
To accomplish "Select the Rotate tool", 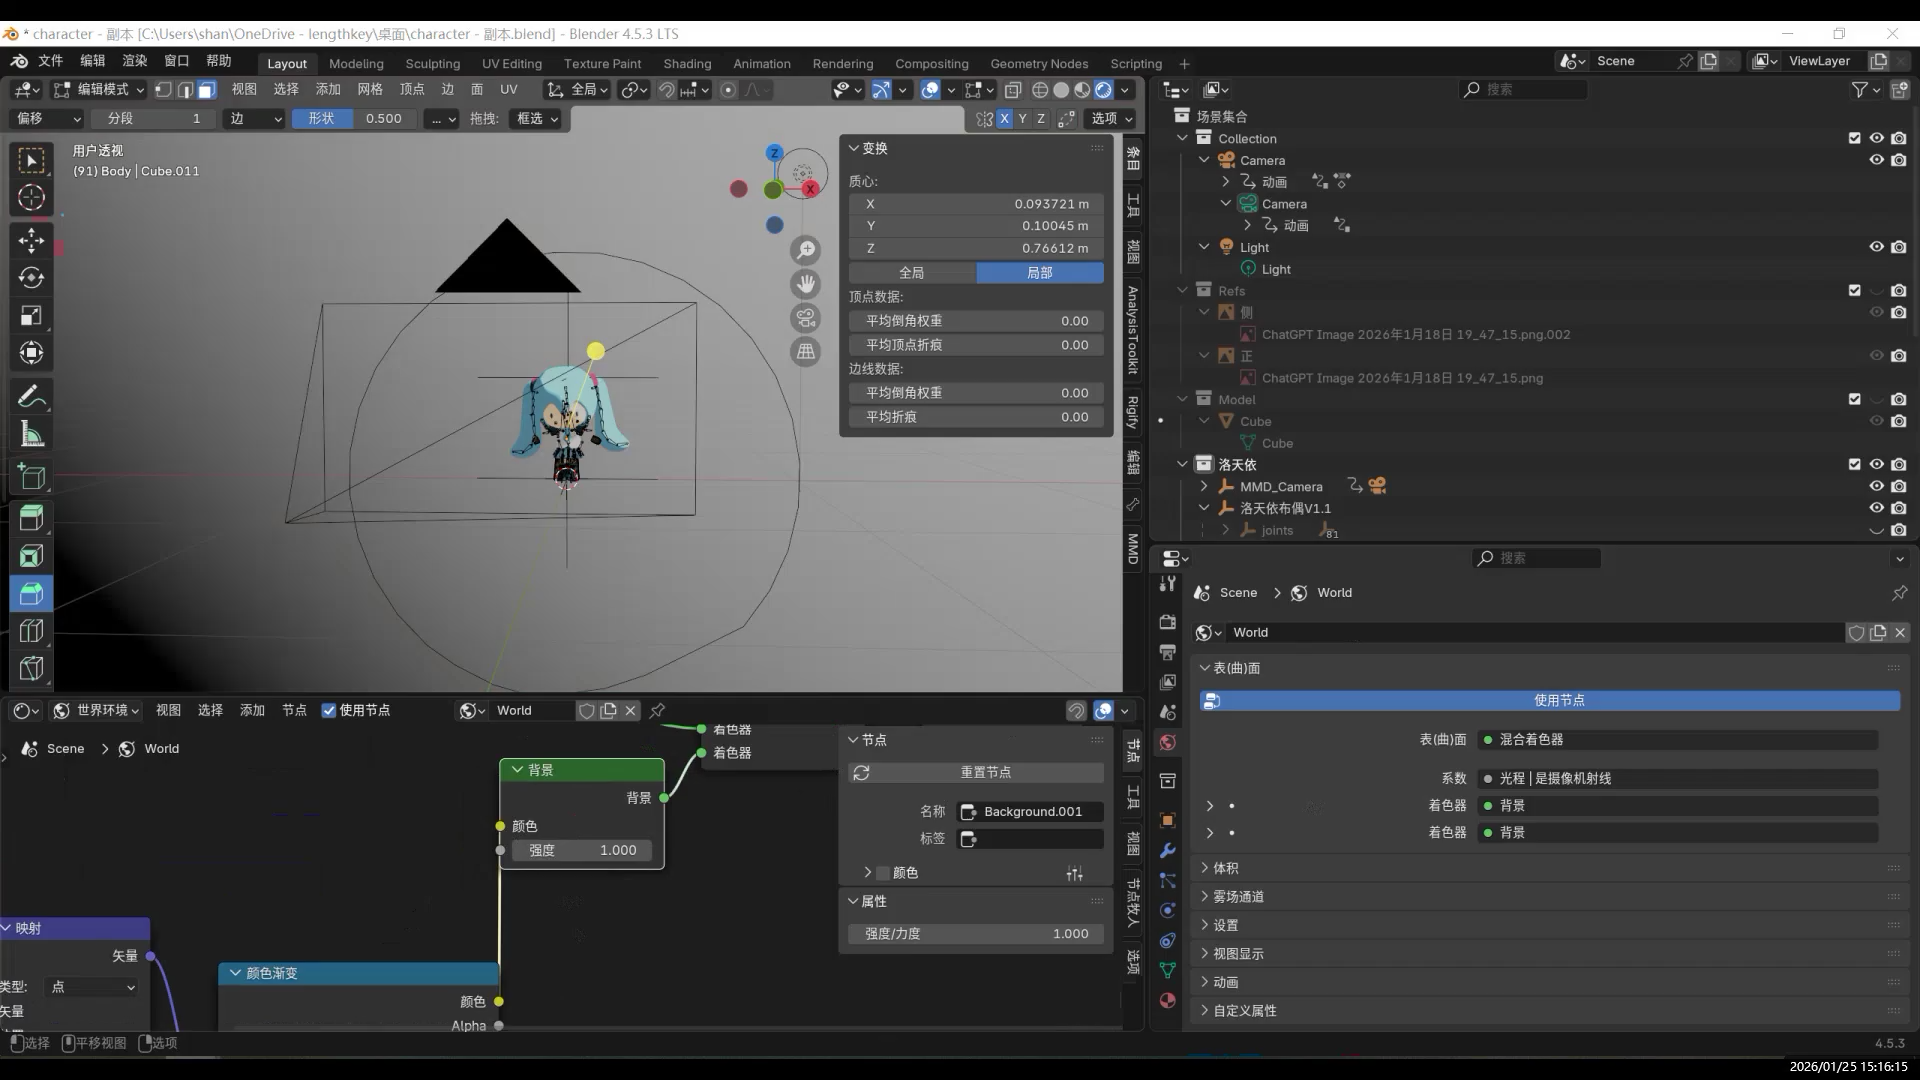I will click(31, 278).
